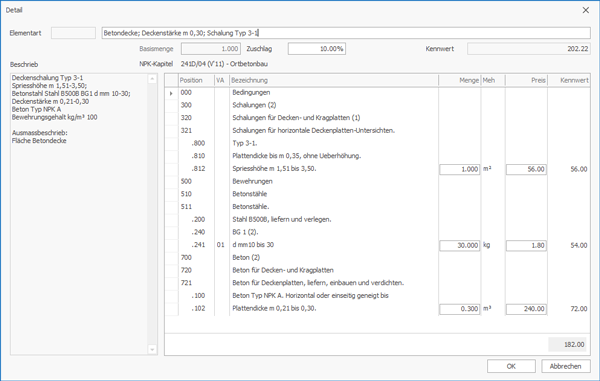The height and width of the screenshot is (381, 600).
Task: Click the Beschrieb scrollbar down arrow
Action: pos(152,349)
